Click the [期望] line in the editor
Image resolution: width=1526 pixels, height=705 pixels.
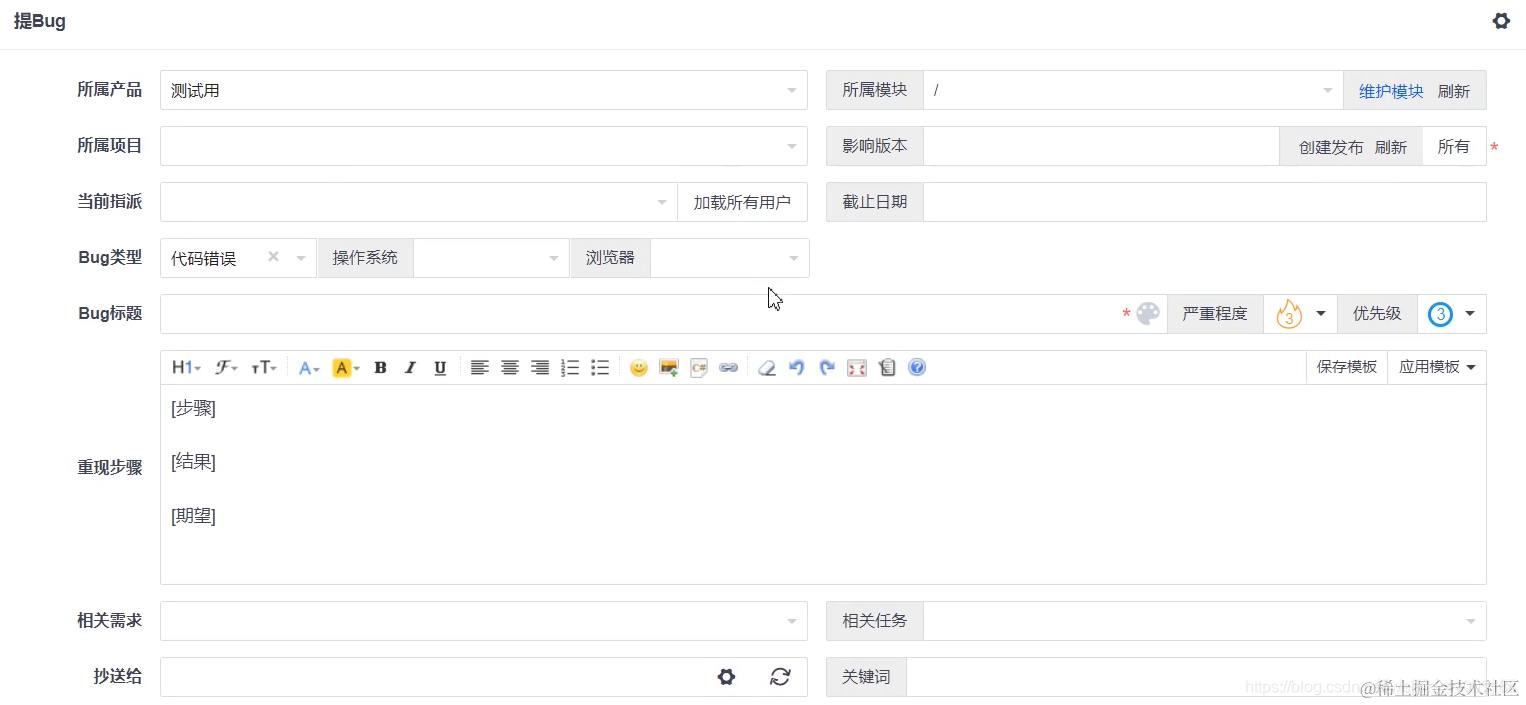click(x=193, y=516)
